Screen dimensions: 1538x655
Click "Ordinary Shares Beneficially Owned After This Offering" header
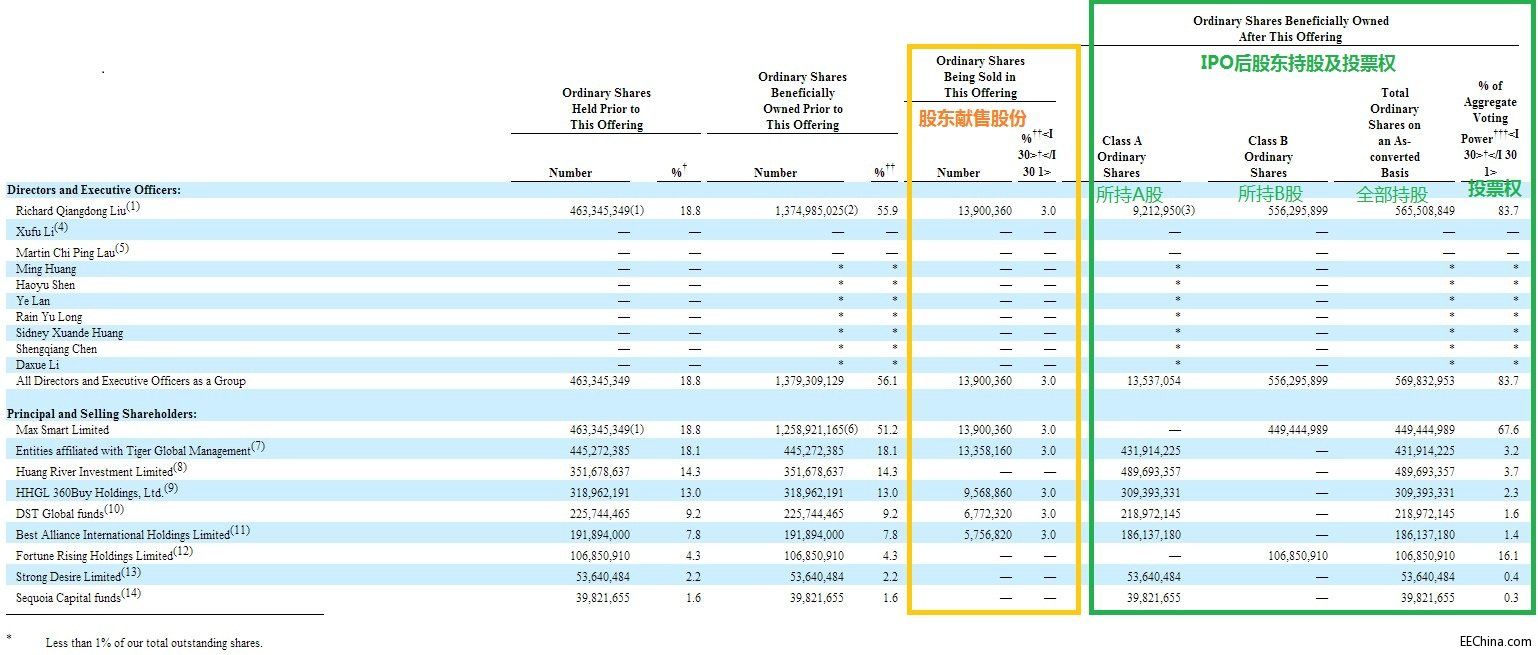pos(1291,29)
